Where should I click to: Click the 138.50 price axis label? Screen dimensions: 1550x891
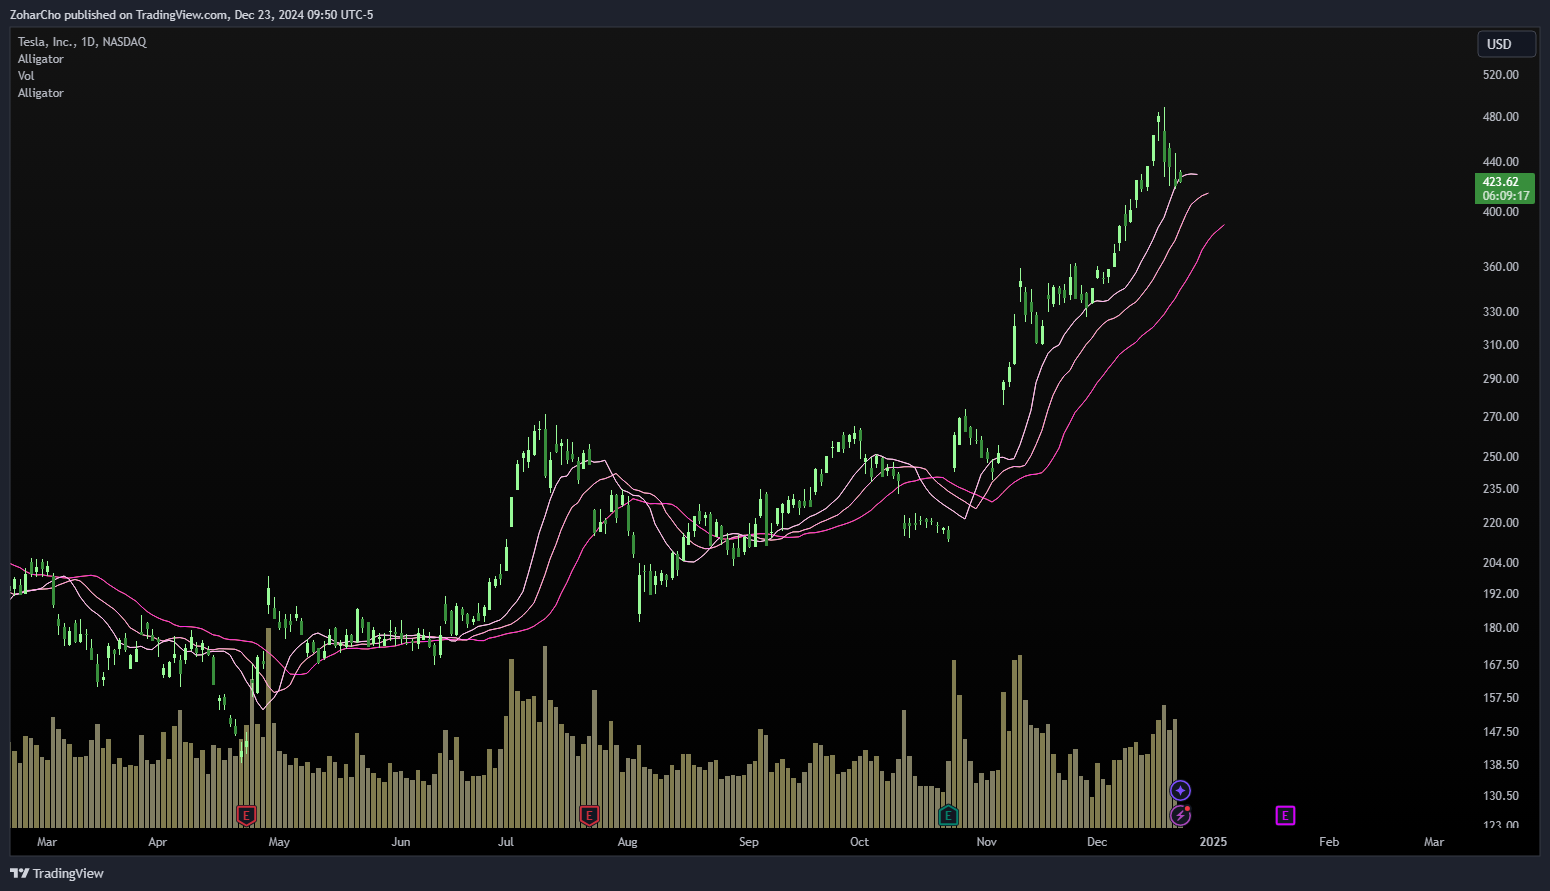coord(1500,765)
